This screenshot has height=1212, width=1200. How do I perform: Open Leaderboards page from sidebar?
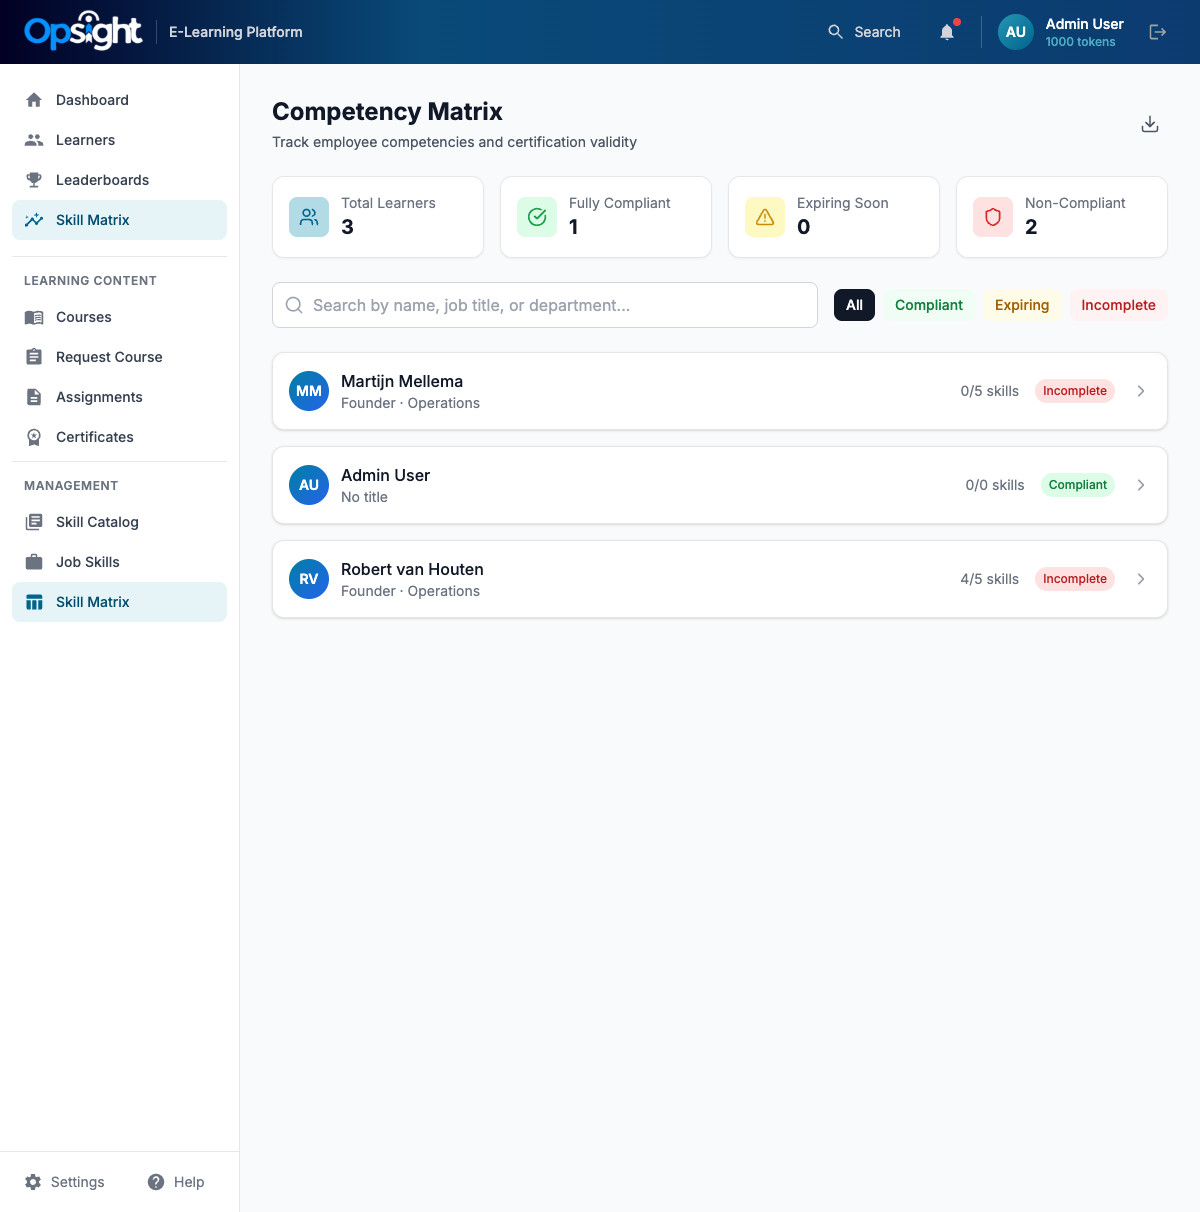tap(102, 180)
